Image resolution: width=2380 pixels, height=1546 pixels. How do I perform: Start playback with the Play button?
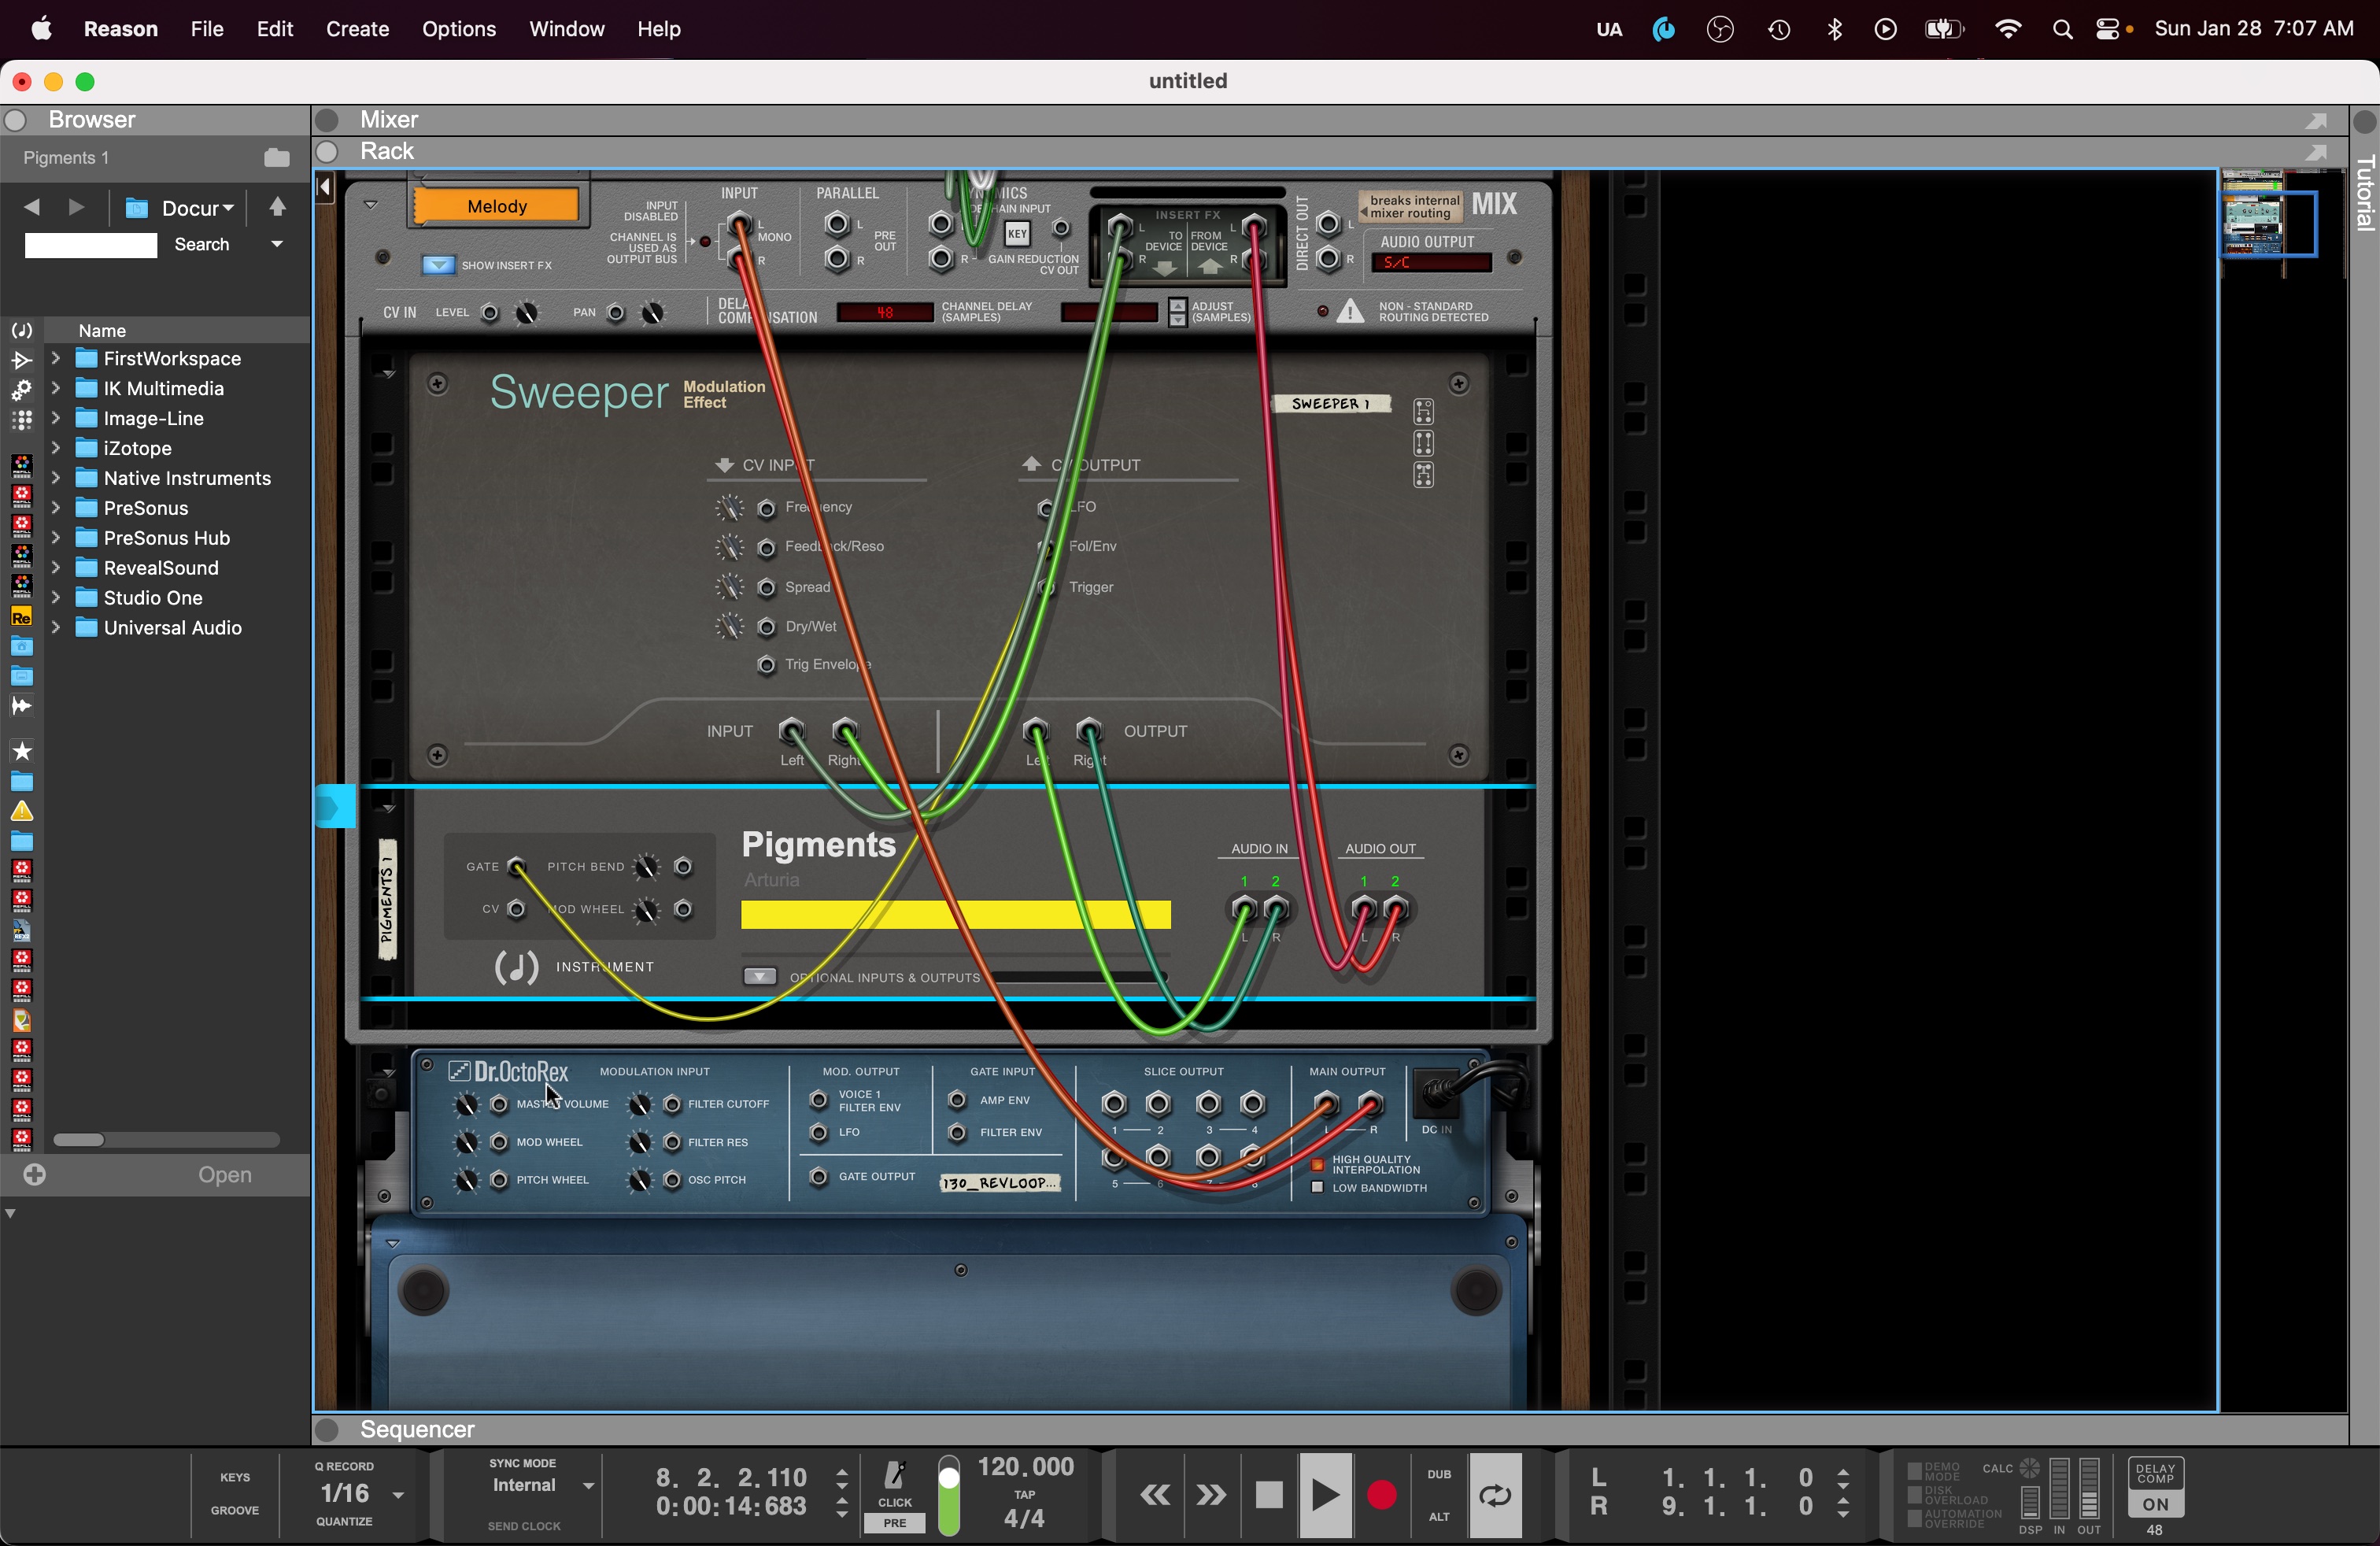click(x=1325, y=1495)
